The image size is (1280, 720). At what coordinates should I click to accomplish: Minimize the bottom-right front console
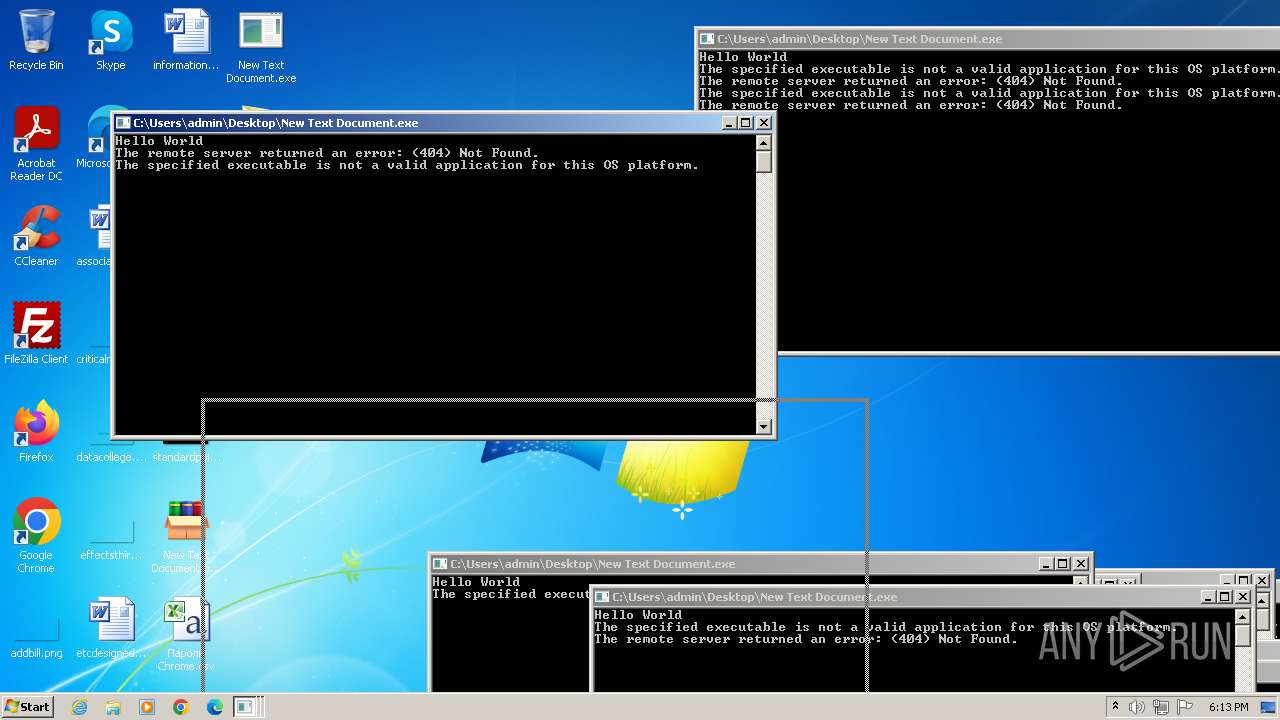tap(1208, 597)
